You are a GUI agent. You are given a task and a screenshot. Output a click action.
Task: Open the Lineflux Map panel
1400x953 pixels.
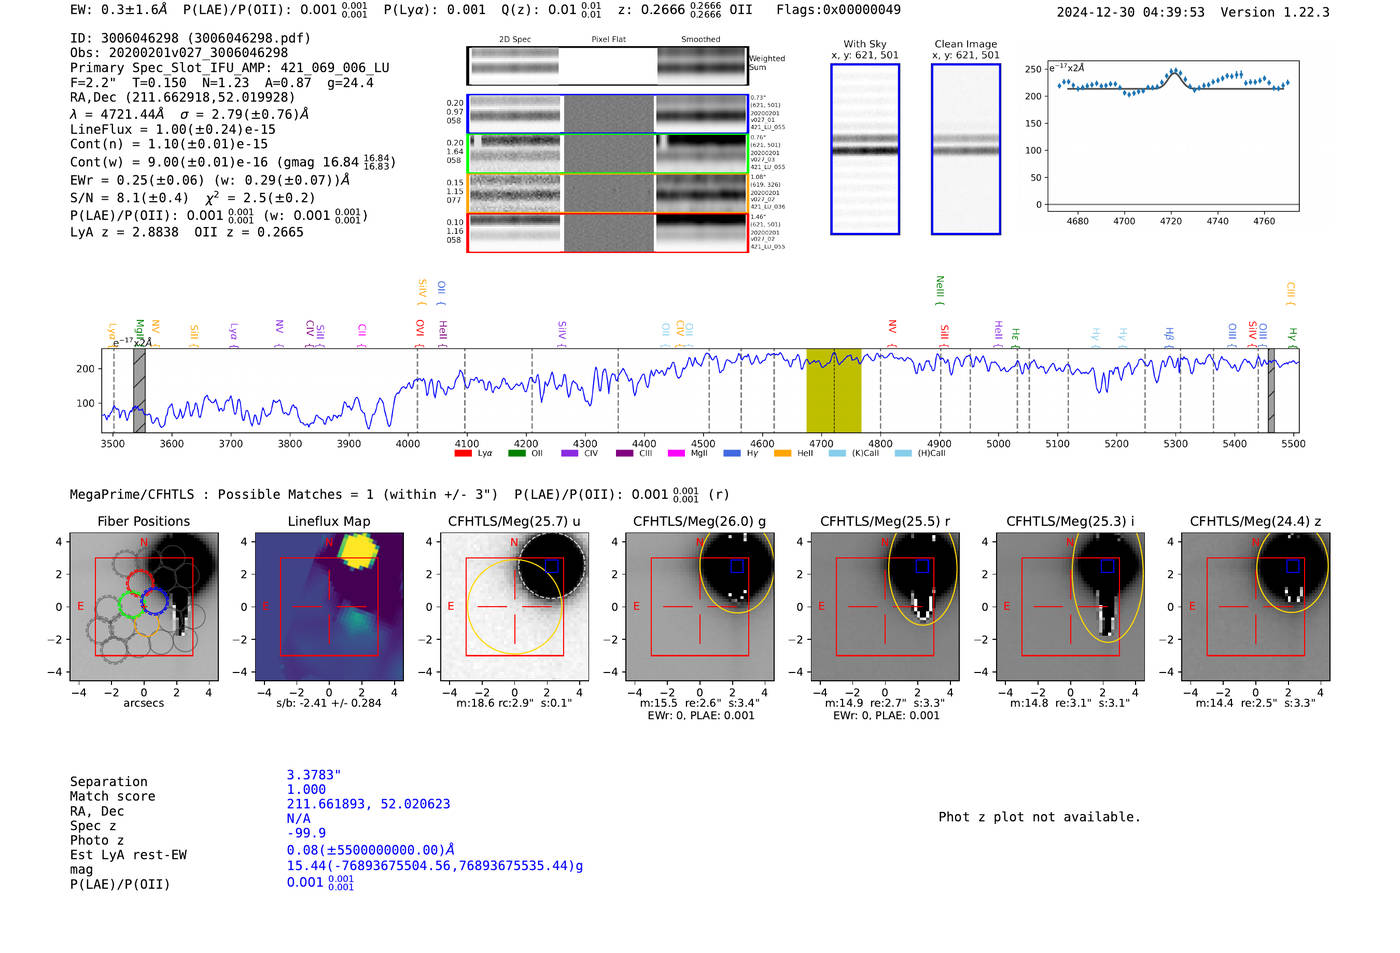pos(329,607)
